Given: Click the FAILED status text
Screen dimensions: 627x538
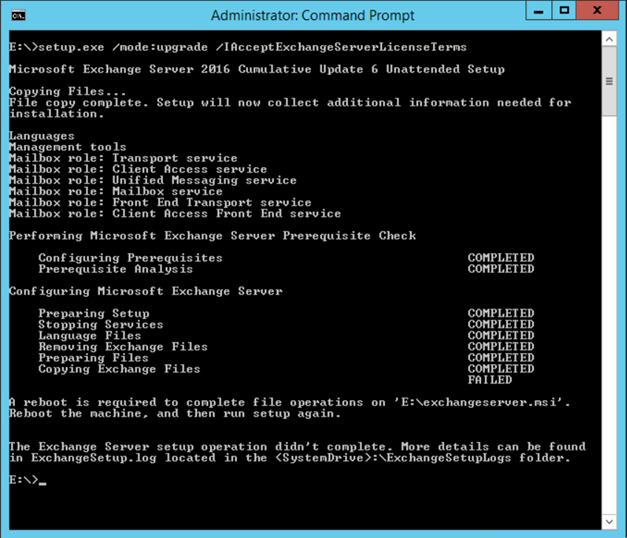Looking at the screenshot, I should point(489,380).
